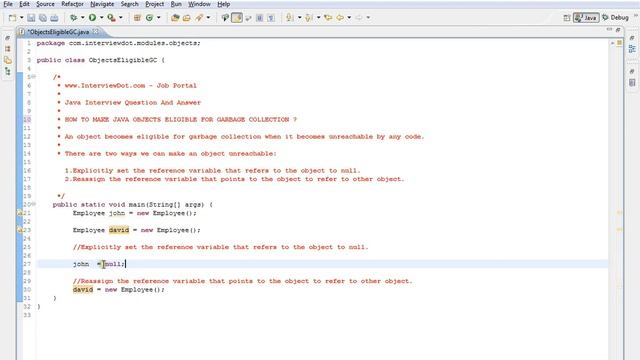640x360 pixels.
Task: Open dropdown beside Back navigation arrow
Action: [349, 18]
